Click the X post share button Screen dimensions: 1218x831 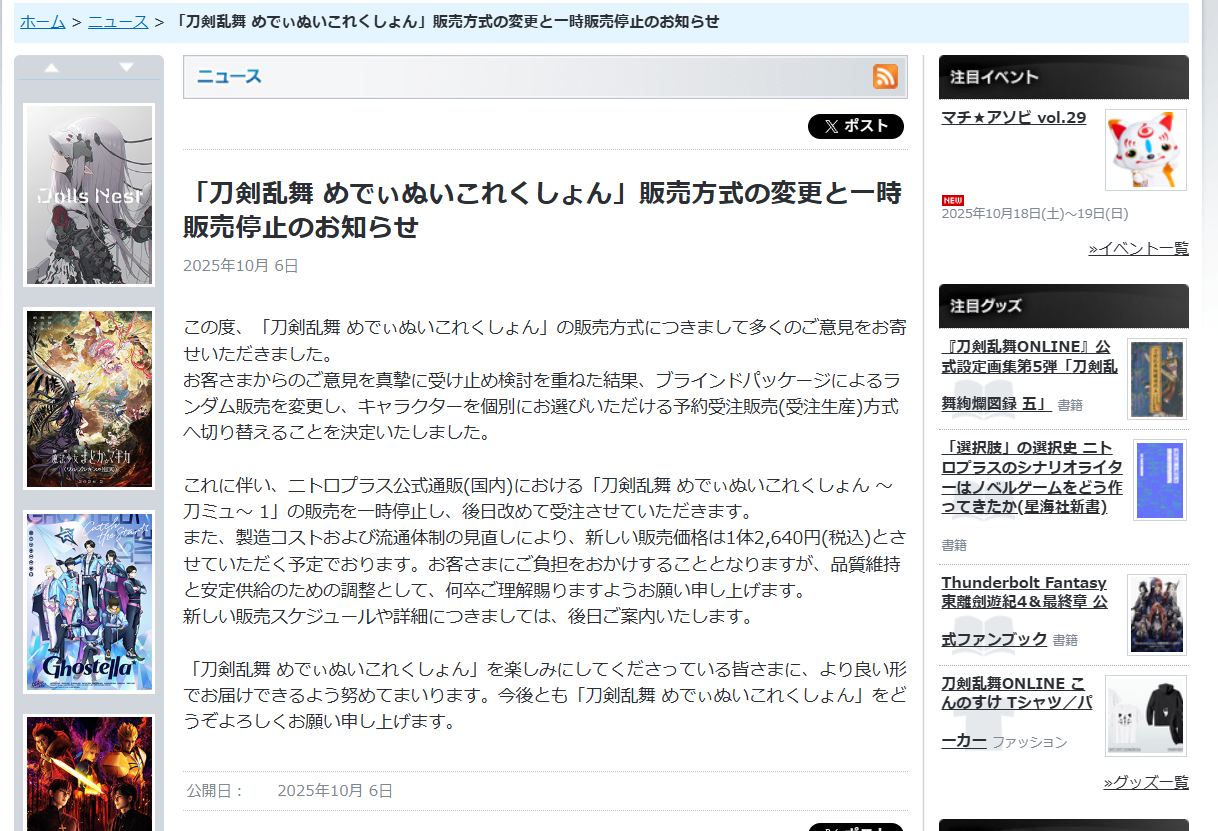pos(855,126)
